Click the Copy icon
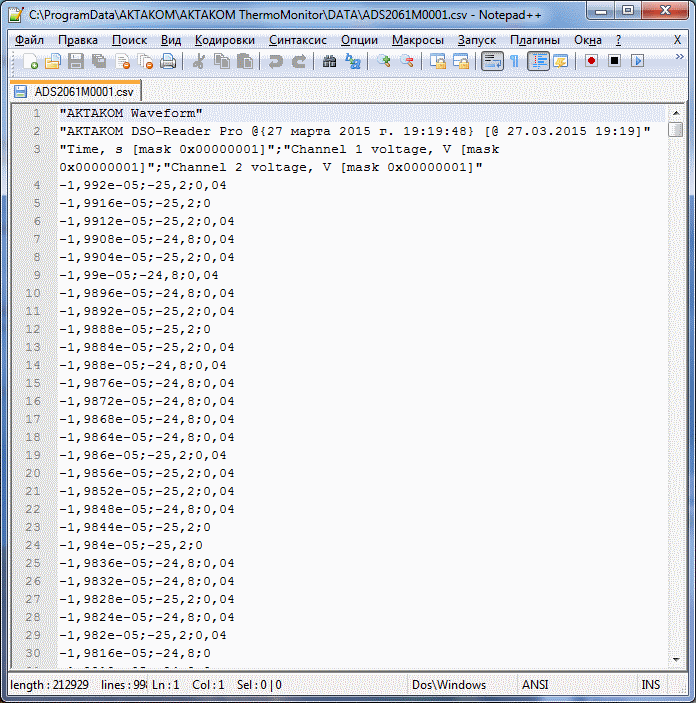Image resolution: width=696 pixels, height=703 pixels. [222, 61]
